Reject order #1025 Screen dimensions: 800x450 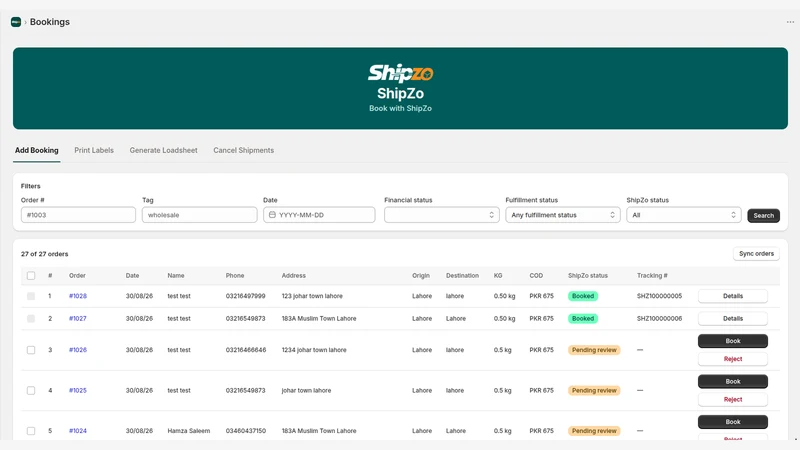pos(733,399)
